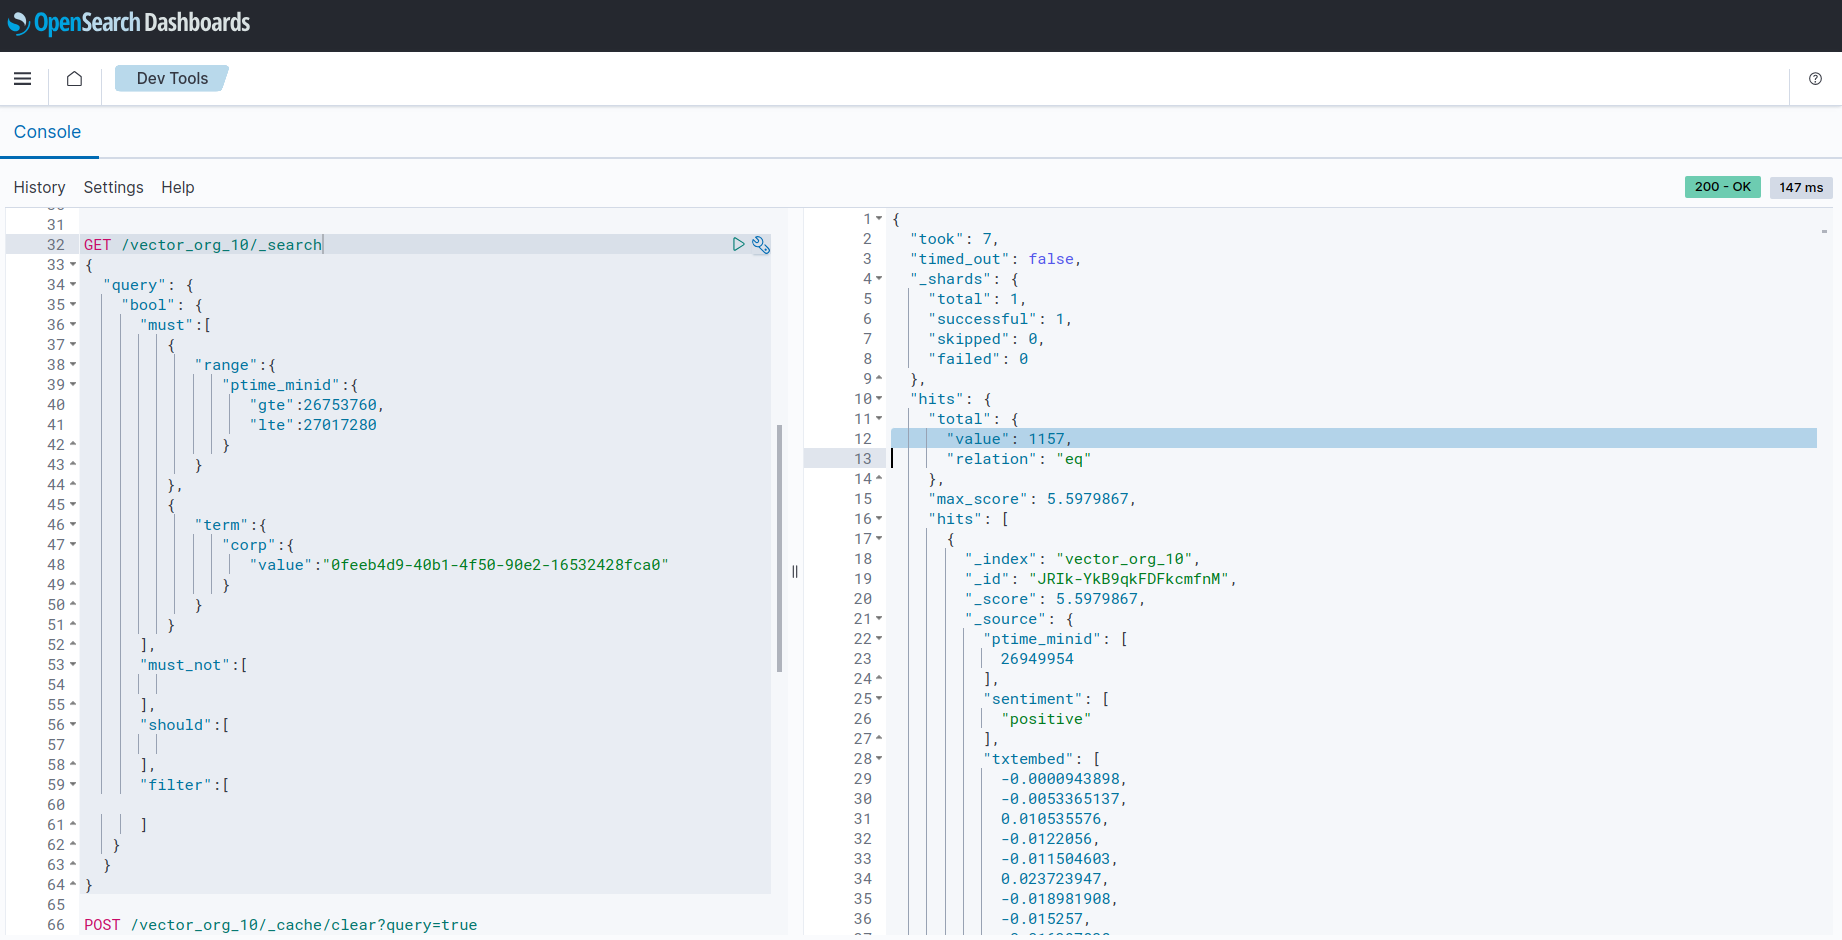
Task: Click the "_score": 5.5979867 line
Action: tap(1055, 599)
